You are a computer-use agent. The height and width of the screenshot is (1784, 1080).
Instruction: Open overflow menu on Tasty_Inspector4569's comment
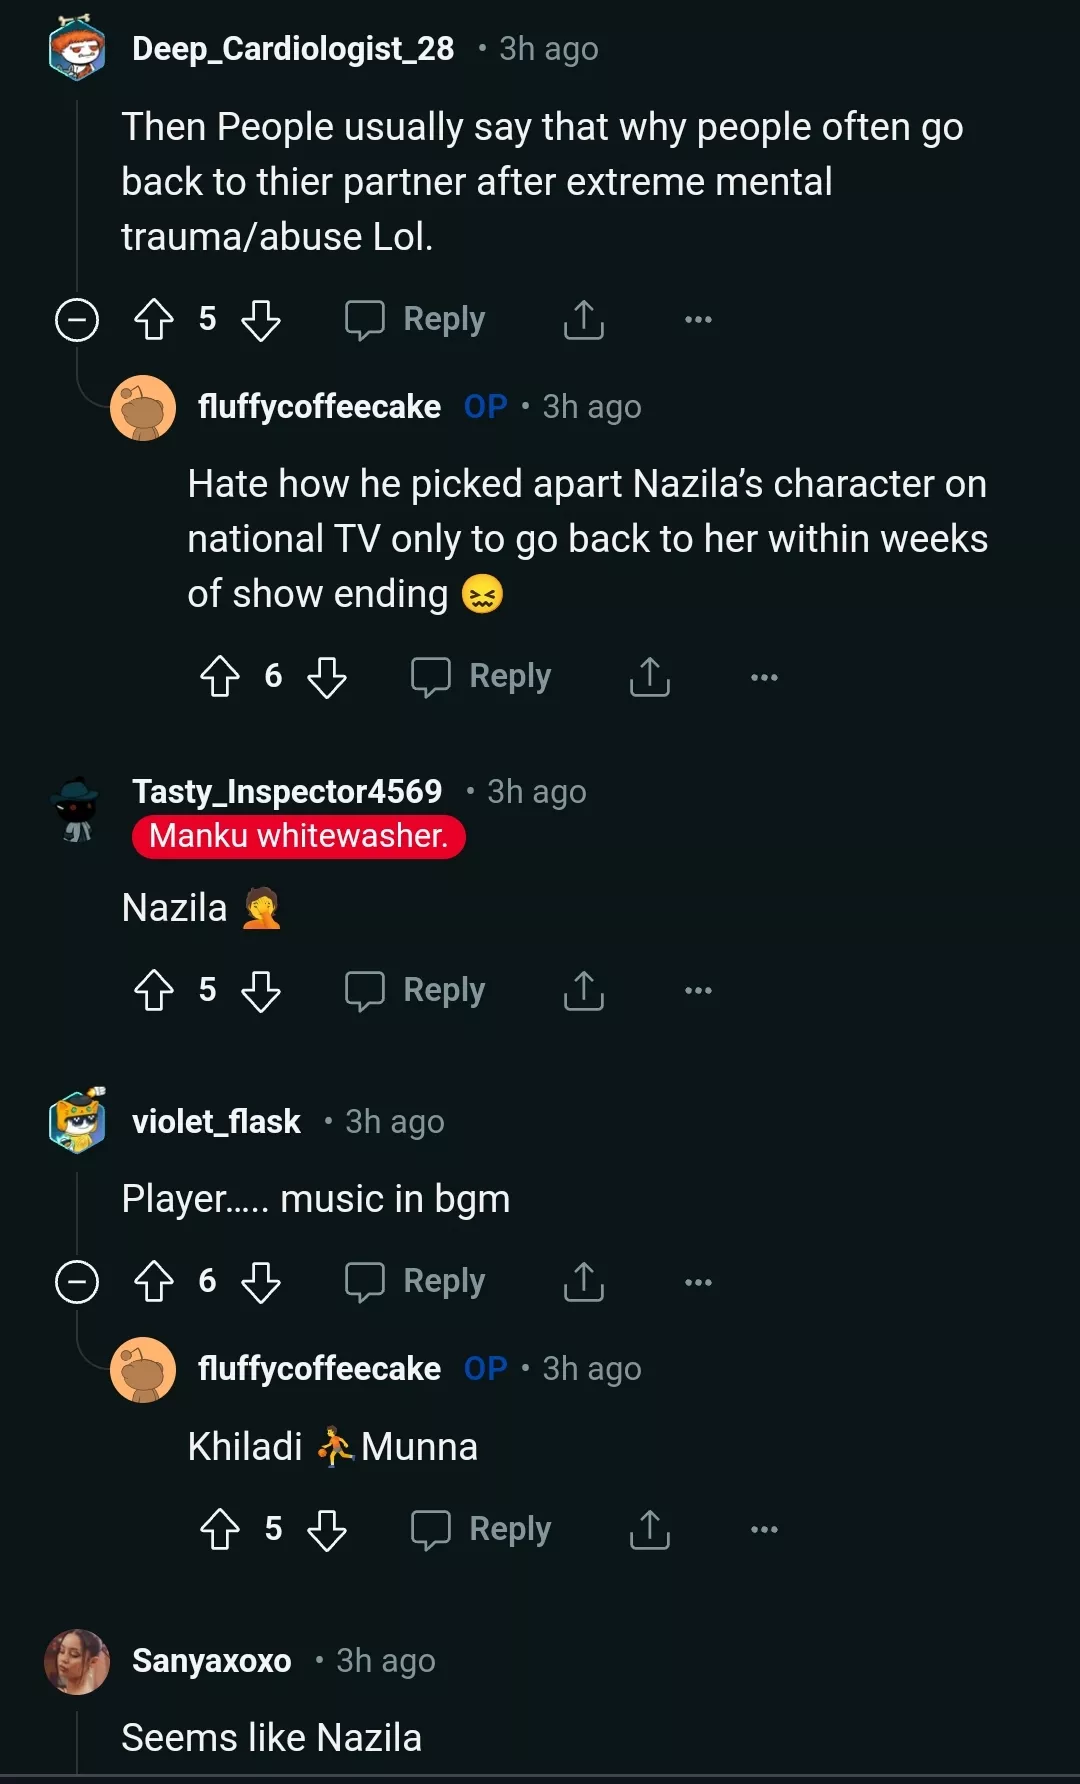[697, 991]
